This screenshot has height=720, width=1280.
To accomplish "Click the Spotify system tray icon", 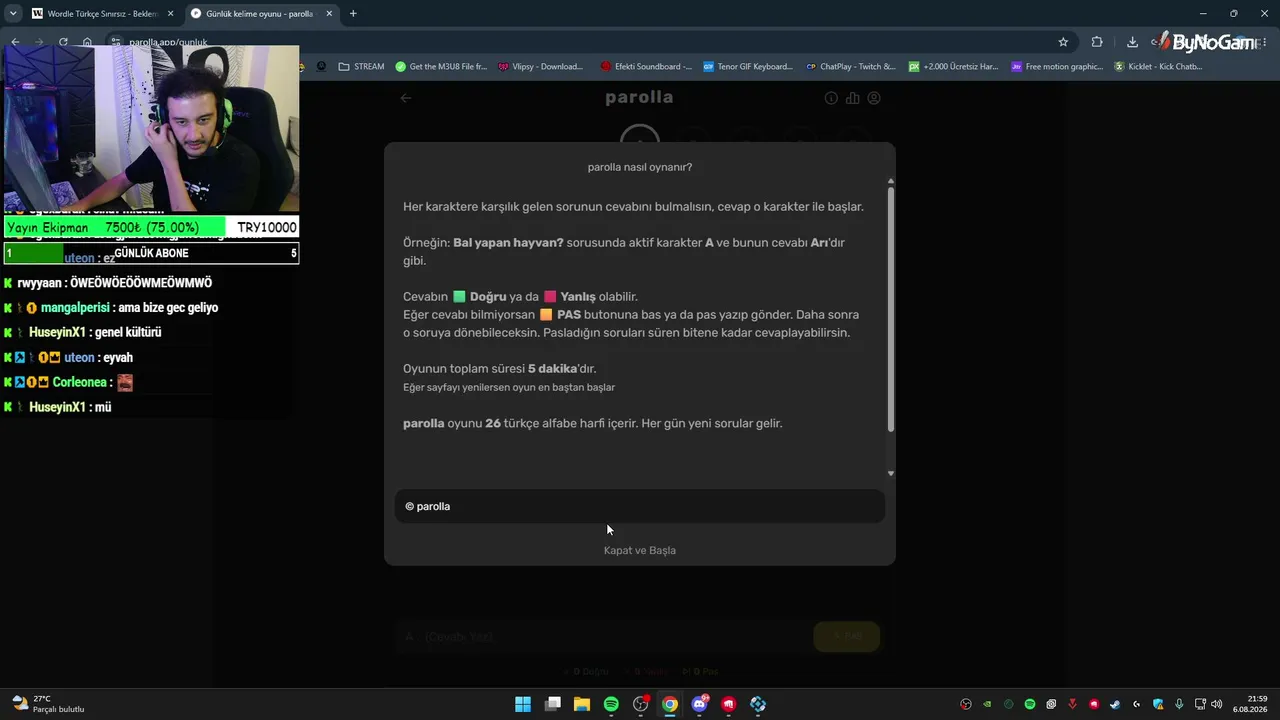I will point(1030,704).
